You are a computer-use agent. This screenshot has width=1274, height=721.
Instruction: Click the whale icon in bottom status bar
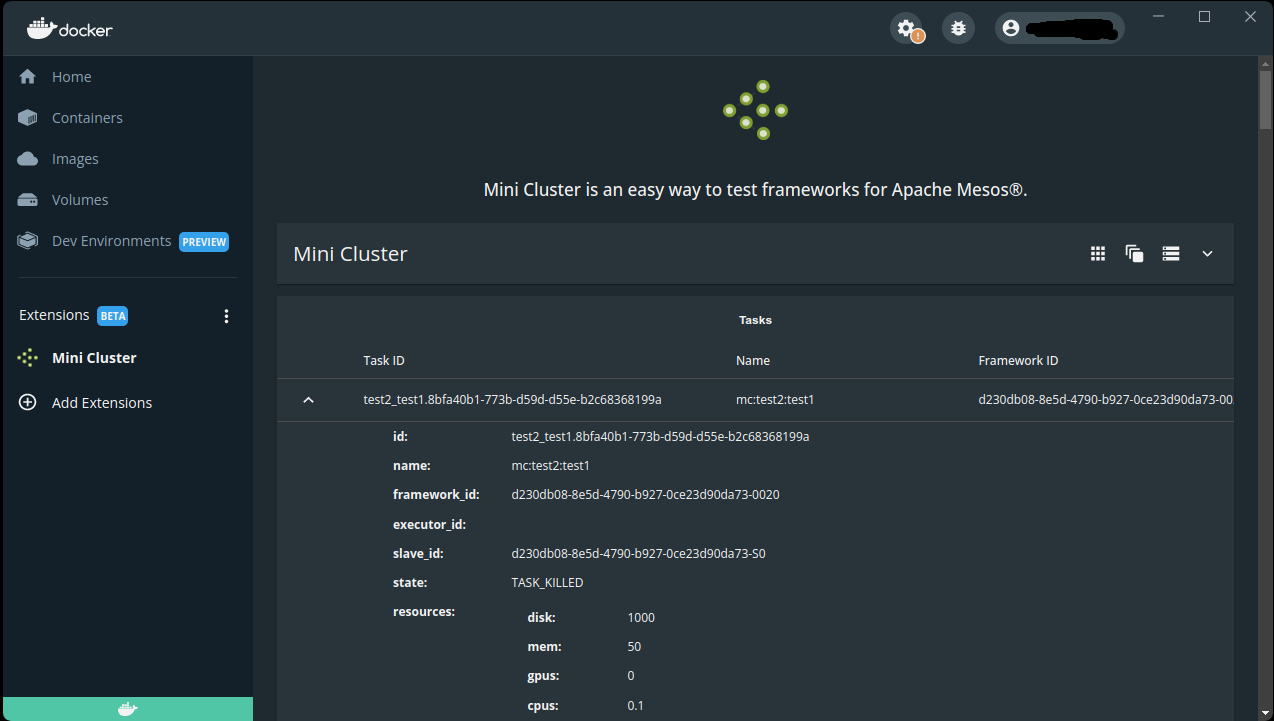[127, 709]
